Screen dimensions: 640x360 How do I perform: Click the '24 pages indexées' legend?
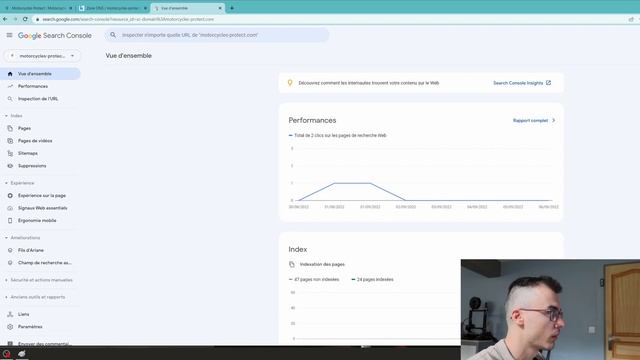pyautogui.click(x=372, y=280)
